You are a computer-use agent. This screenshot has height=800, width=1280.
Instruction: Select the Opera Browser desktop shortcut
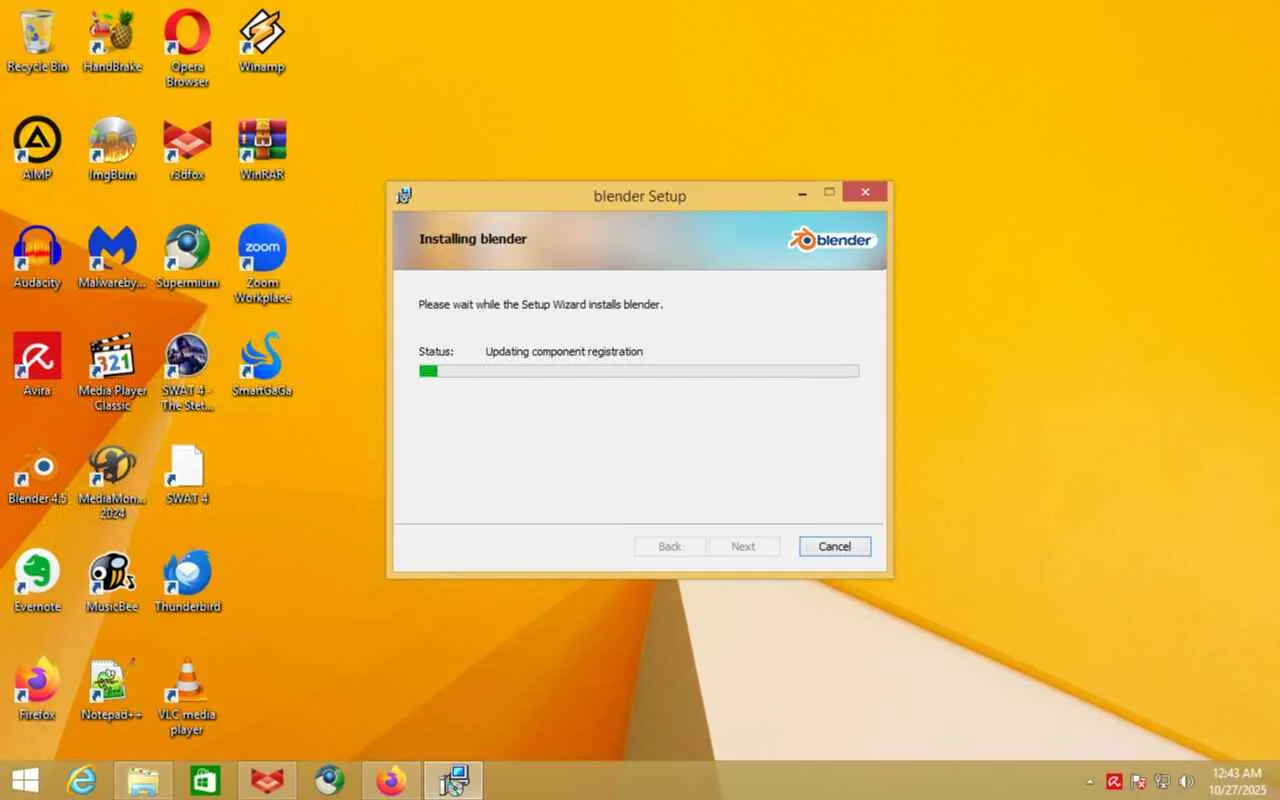coord(187,48)
